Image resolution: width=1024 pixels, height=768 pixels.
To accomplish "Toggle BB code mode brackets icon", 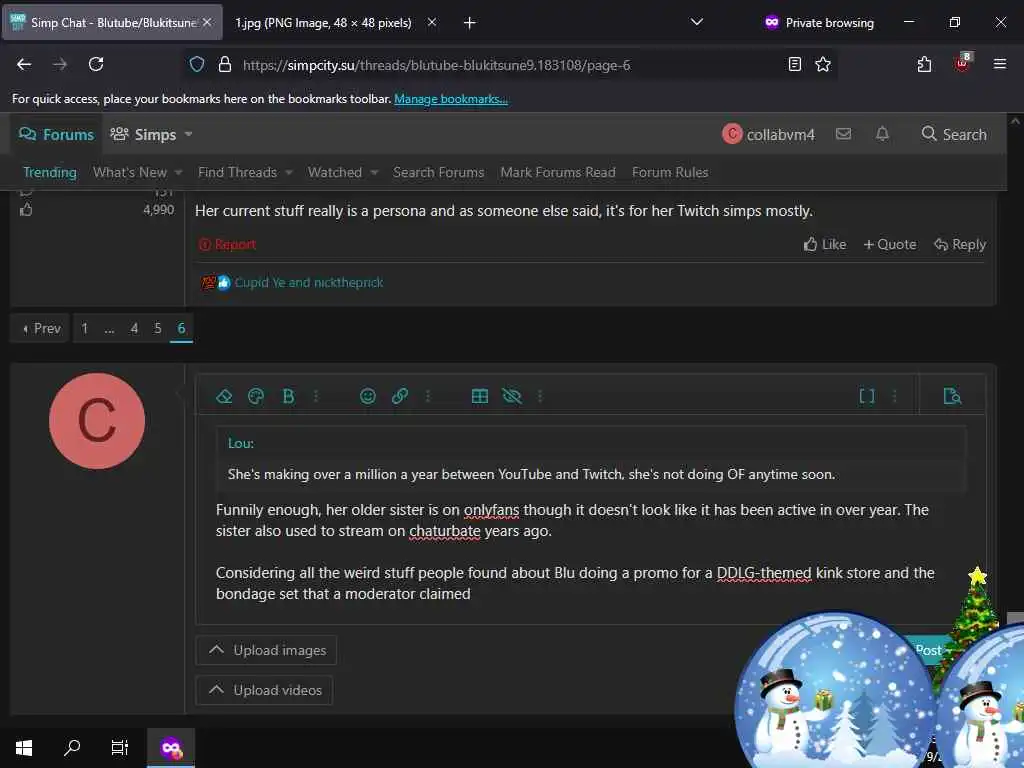I will (x=866, y=396).
